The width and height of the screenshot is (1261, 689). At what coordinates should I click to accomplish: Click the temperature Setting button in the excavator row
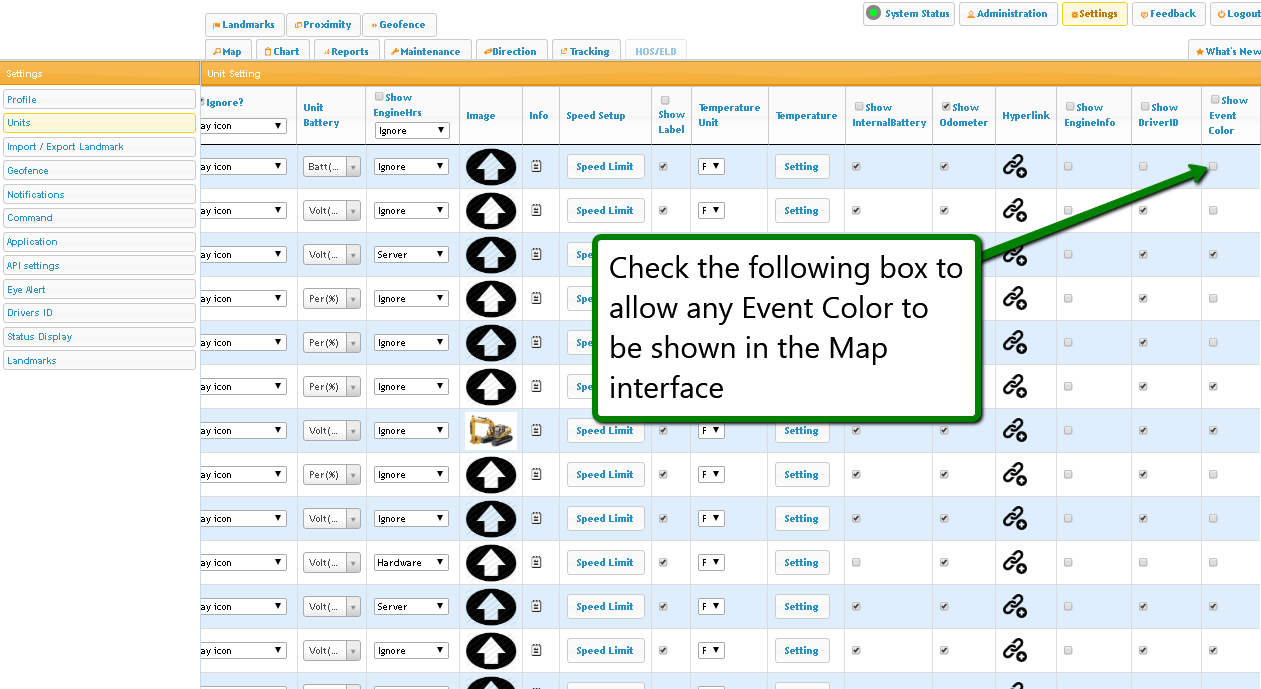pyautogui.click(x=801, y=431)
